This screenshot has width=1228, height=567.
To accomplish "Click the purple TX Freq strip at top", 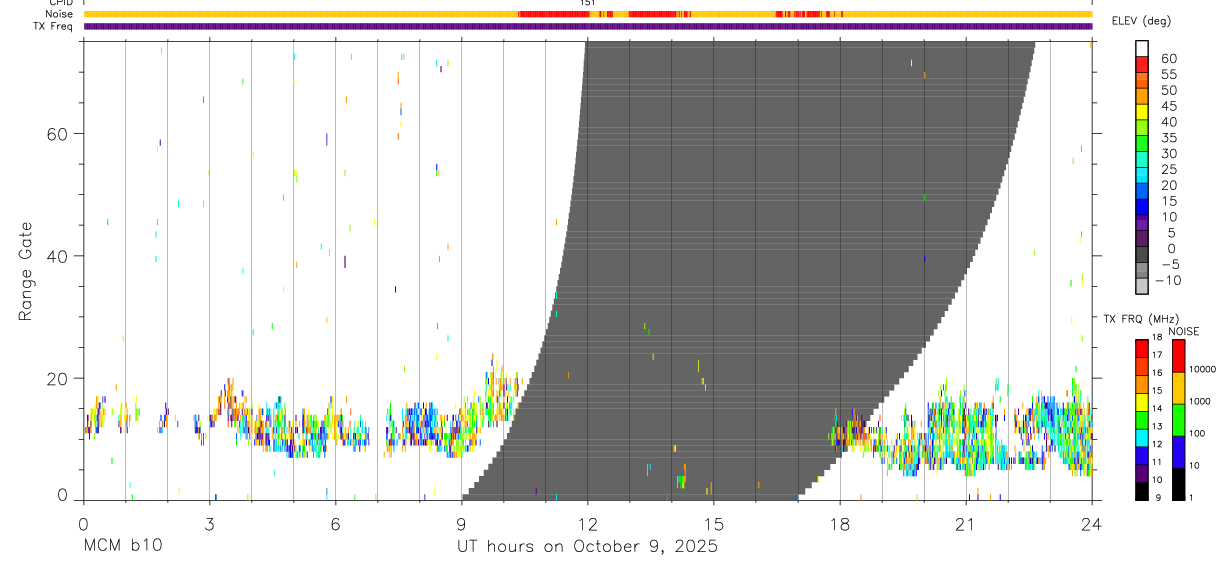I will (x=587, y=26).
